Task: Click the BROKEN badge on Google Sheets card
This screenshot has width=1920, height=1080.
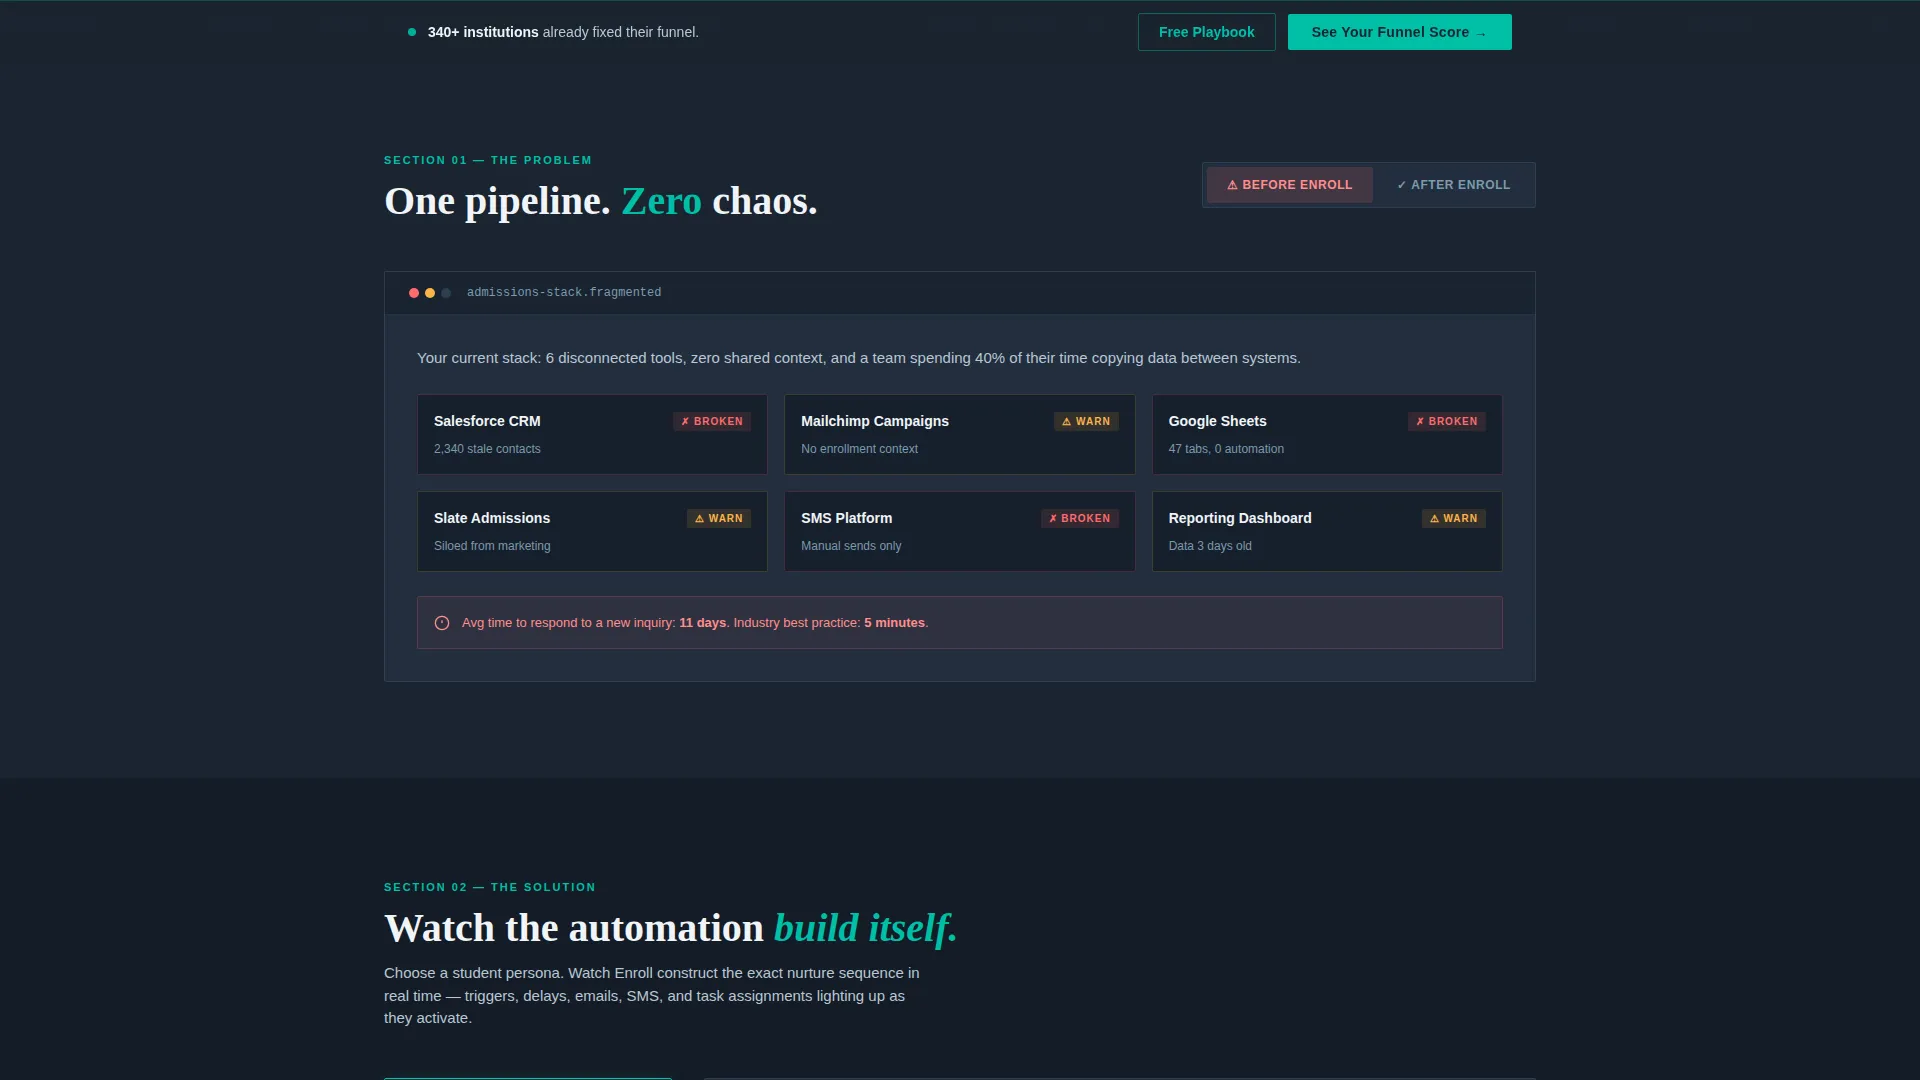Action: (x=1447, y=422)
